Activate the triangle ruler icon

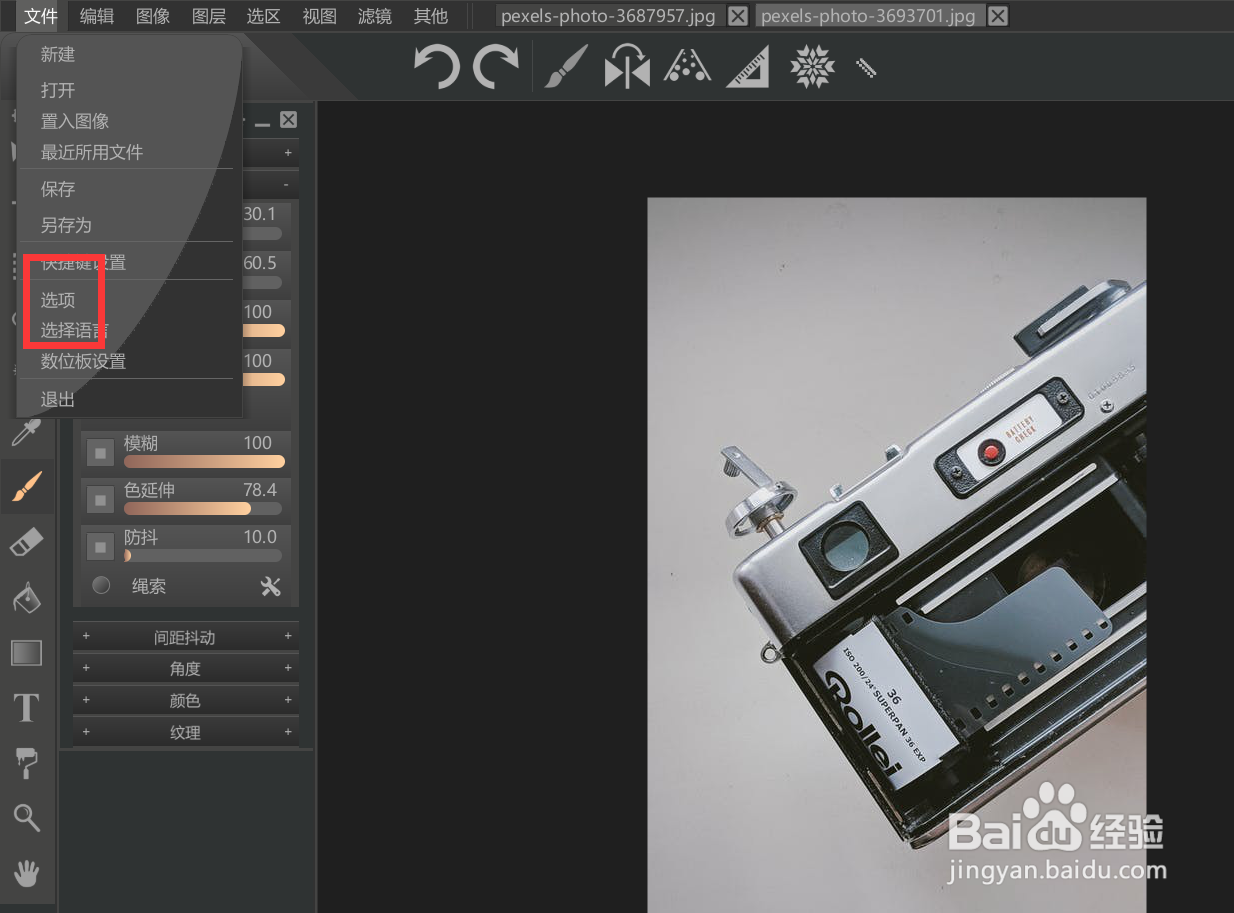click(748, 67)
